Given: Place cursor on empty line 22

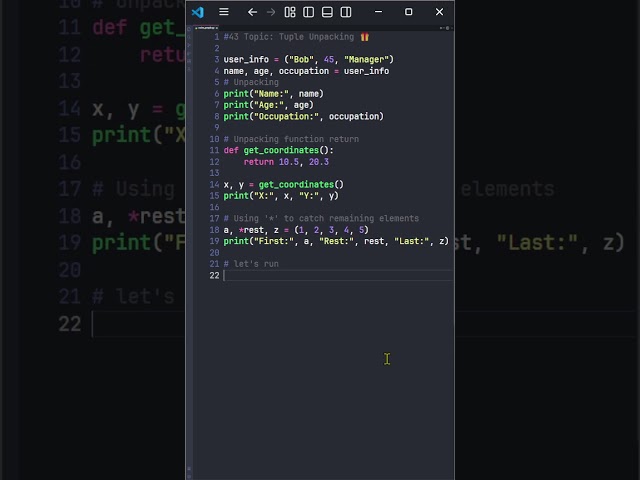Looking at the screenshot, I should coord(338,276).
